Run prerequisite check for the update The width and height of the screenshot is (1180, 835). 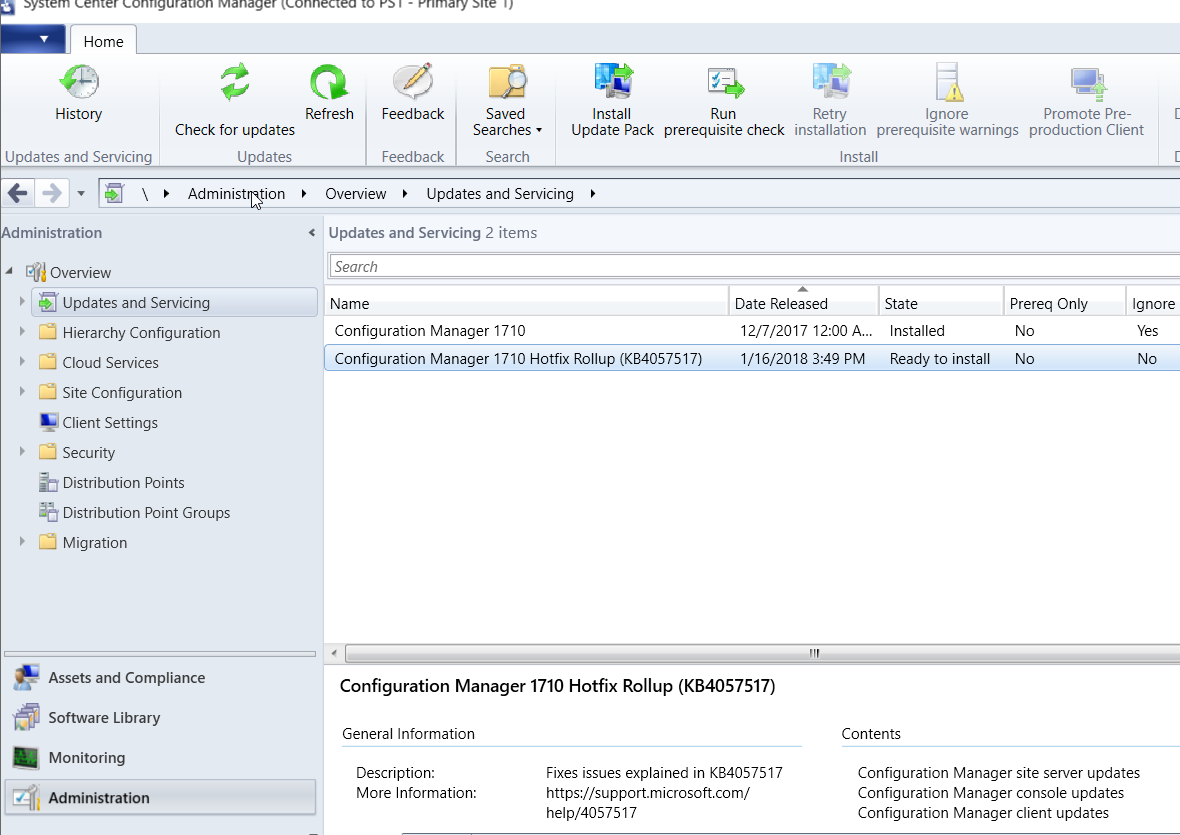pos(724,100)
